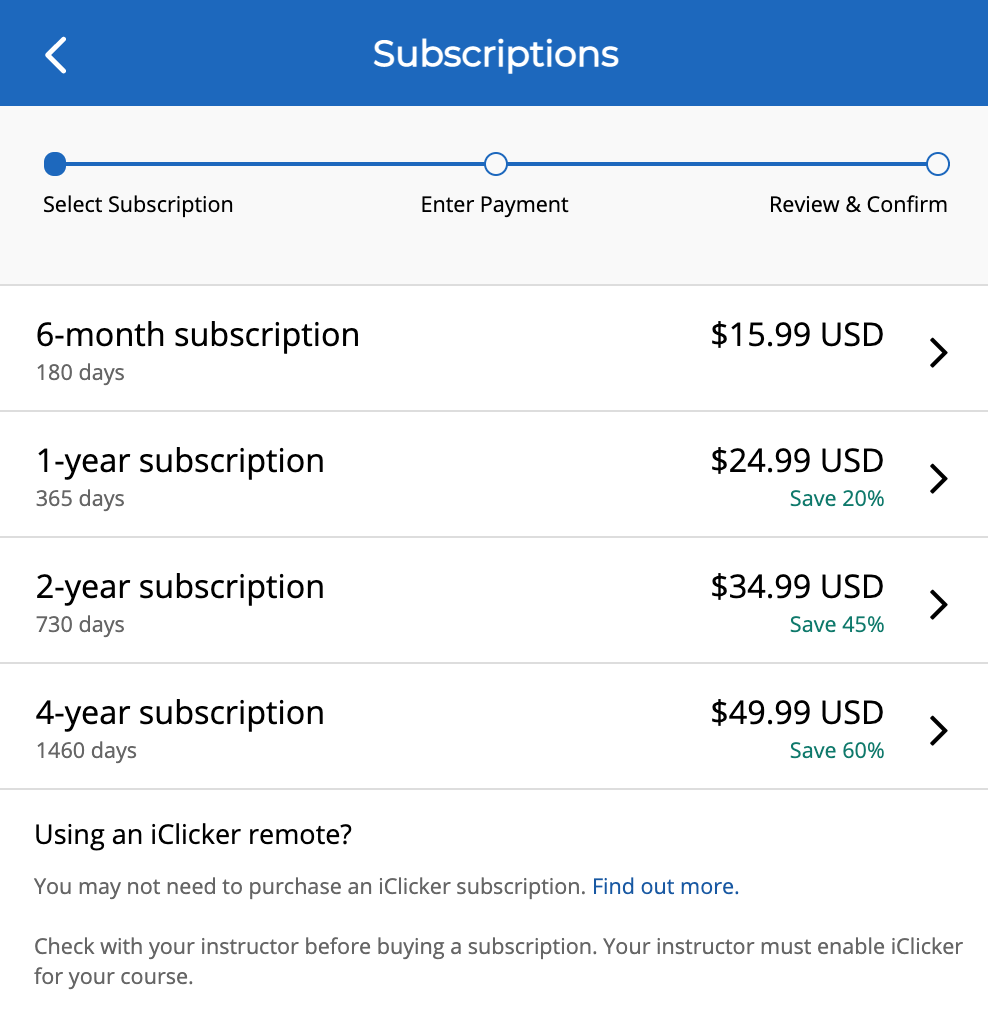Click the Enter Payment step label
Screen dimensions: 988x1034
pyautogui.click(x=494, y=204)
